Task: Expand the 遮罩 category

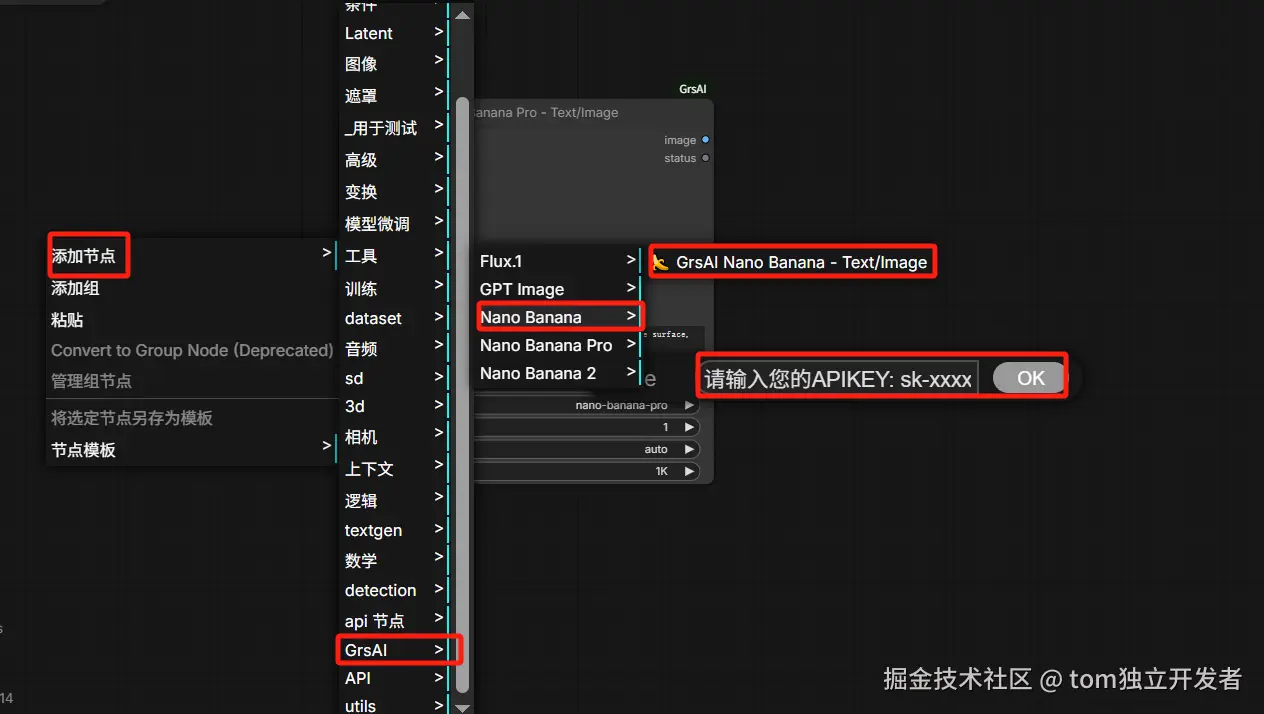Action: (394, 96)
